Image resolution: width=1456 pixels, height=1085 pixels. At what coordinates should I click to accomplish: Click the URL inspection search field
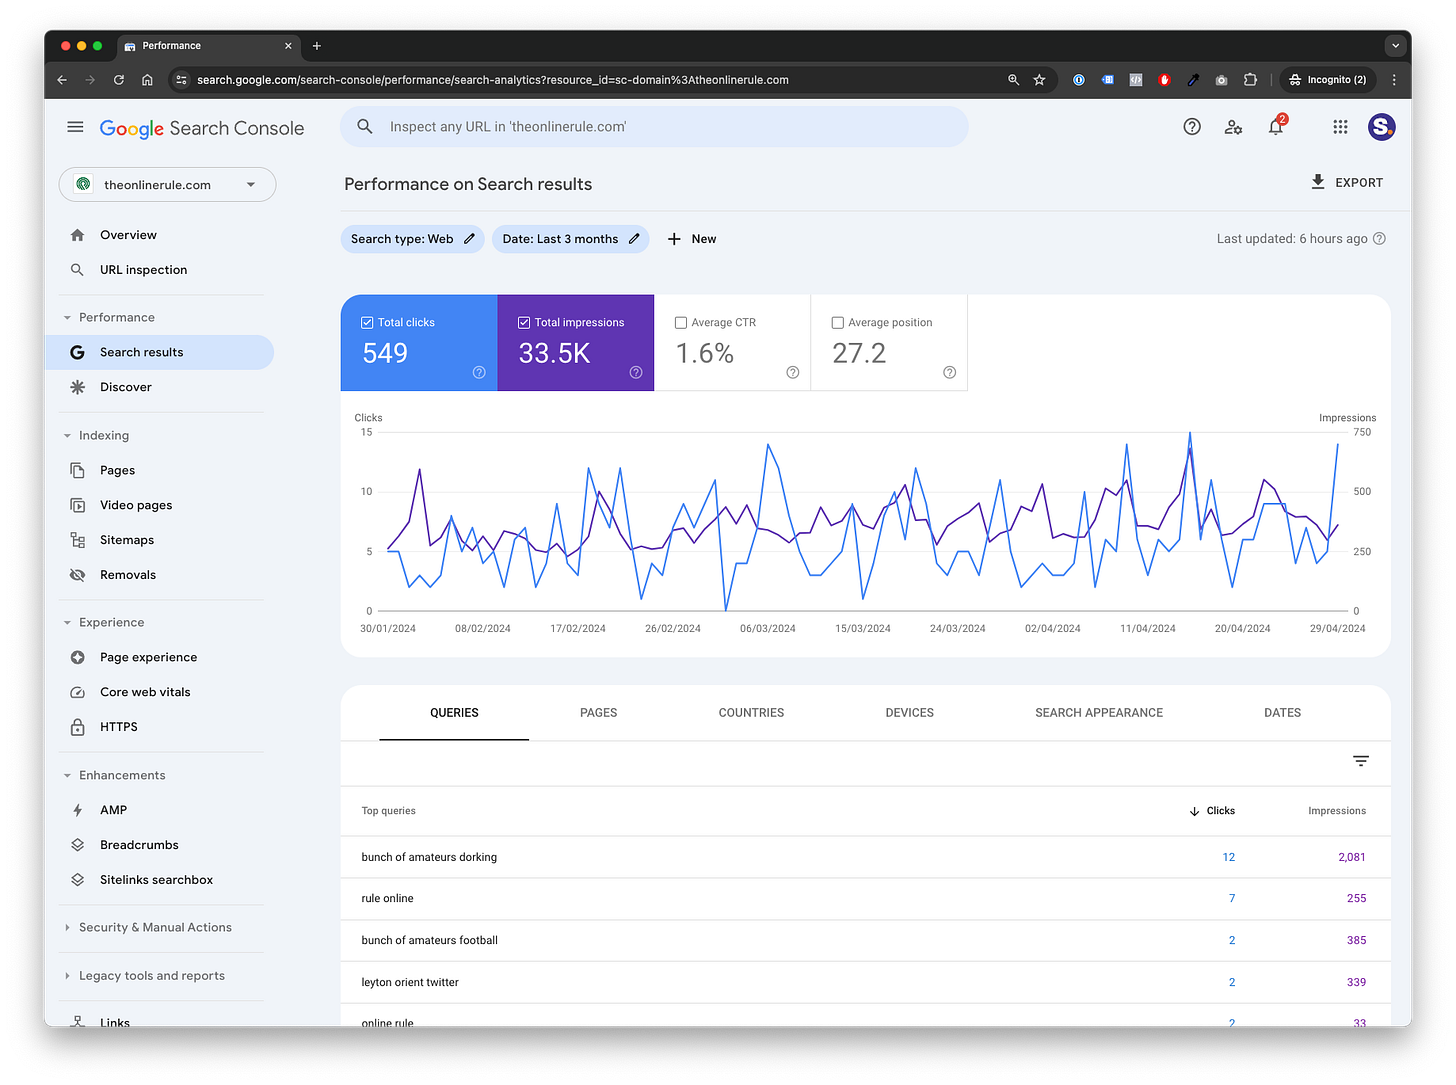pyautogui.click(x=655, y=127)
